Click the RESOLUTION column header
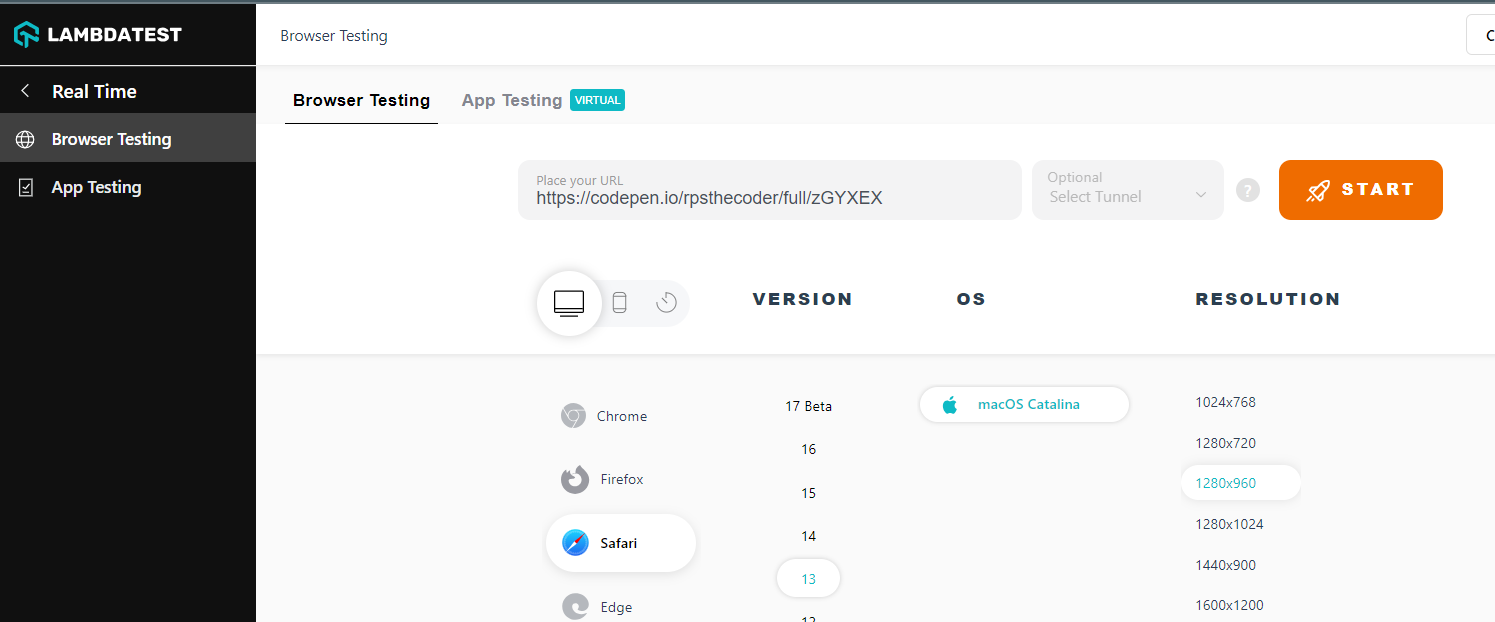1495x622 pixels. point(1268,299)
